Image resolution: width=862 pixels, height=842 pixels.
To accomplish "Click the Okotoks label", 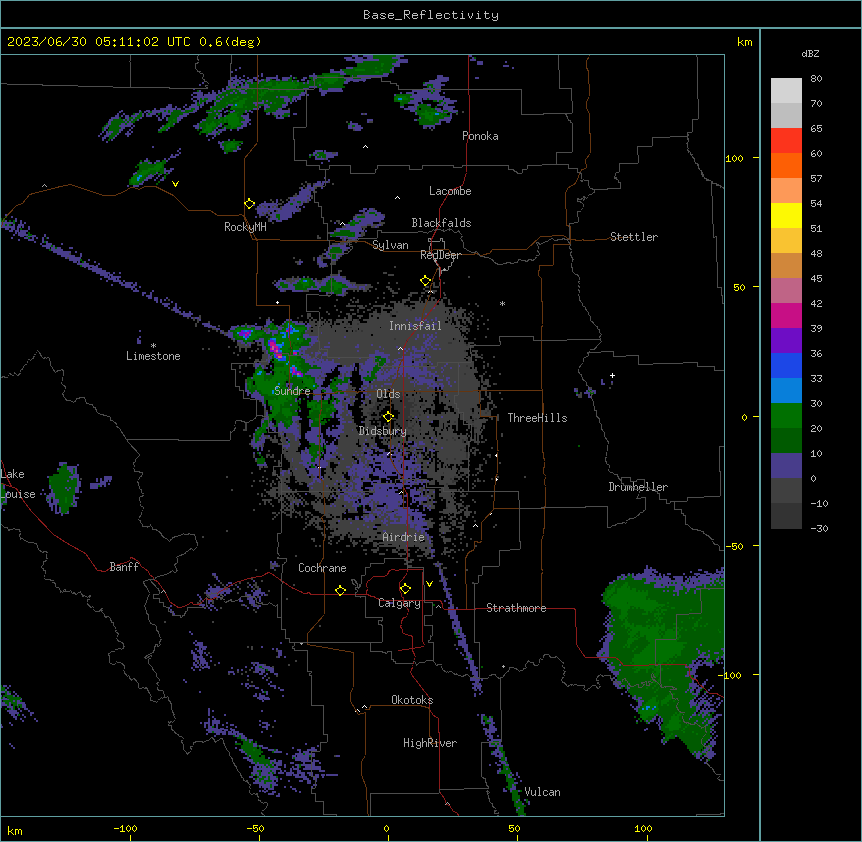I will coord(412,700).
